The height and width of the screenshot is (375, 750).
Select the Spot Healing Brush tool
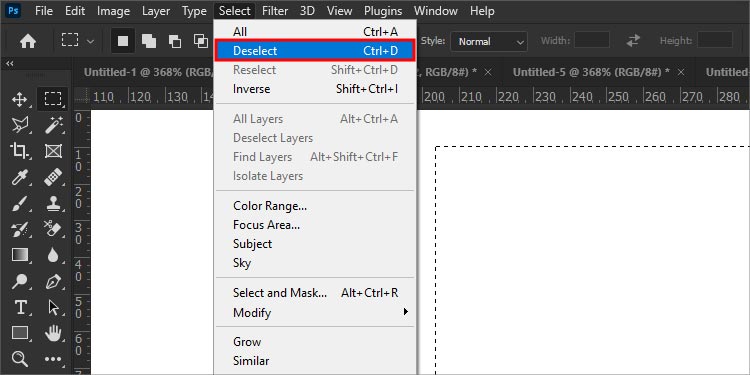coord(53,178)
